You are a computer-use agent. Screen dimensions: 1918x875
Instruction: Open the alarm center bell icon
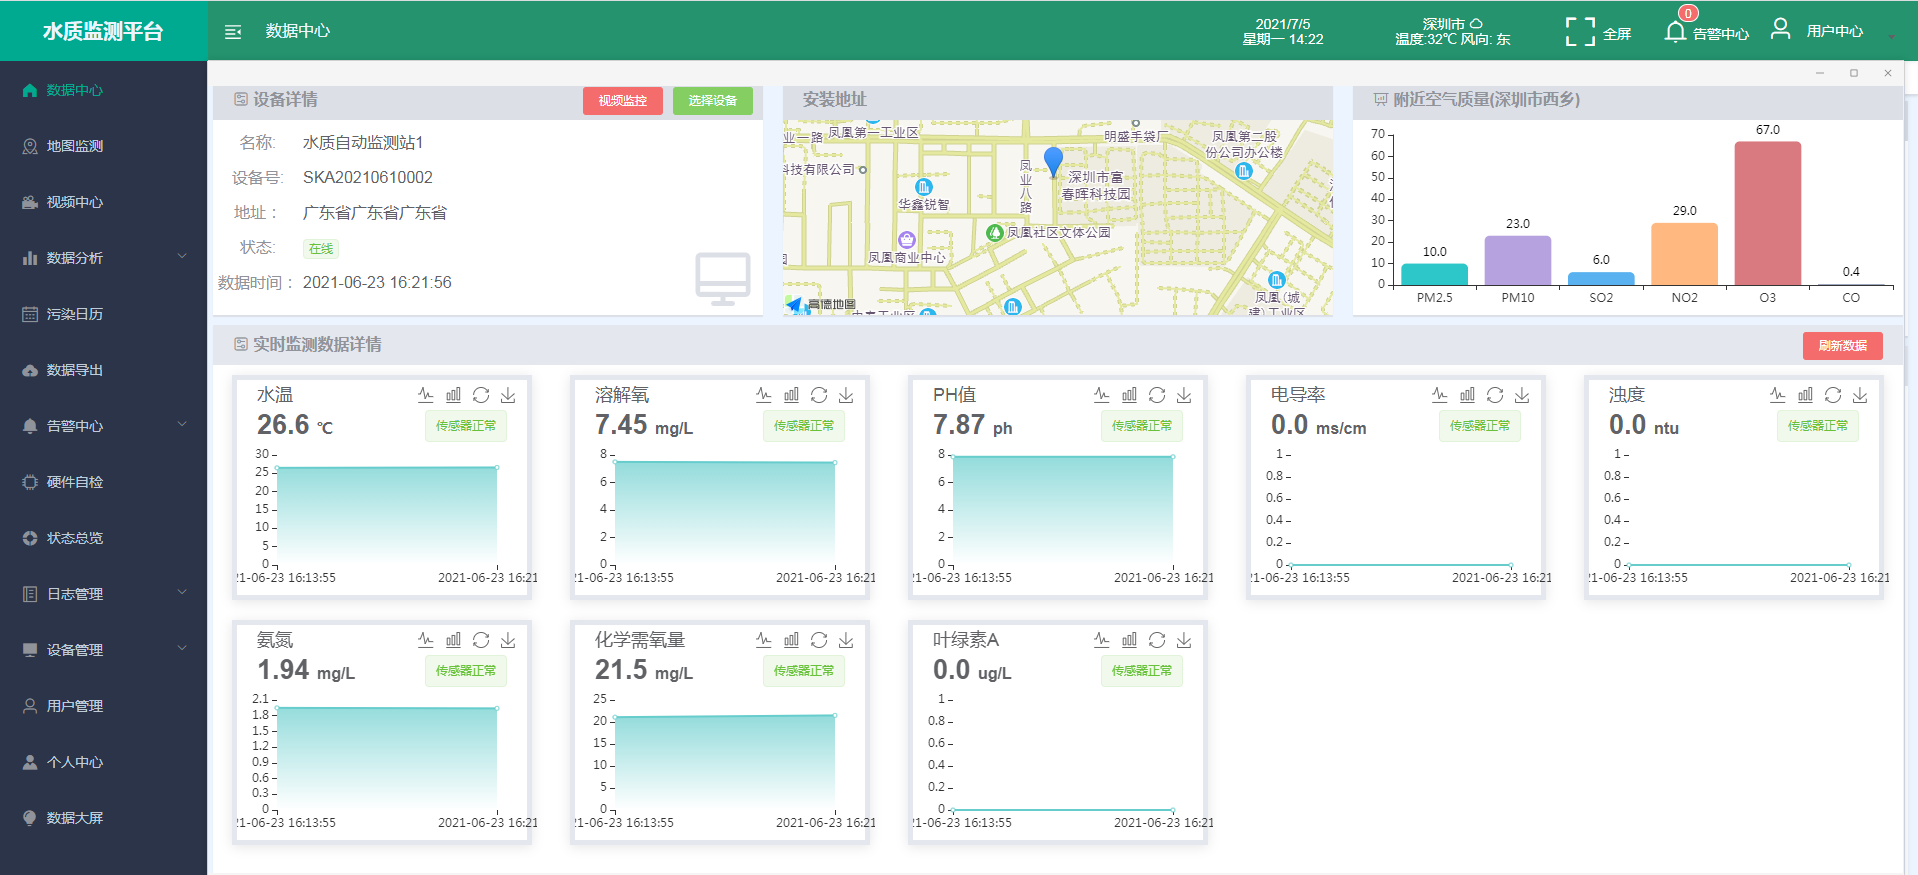tap(1675, 32)
